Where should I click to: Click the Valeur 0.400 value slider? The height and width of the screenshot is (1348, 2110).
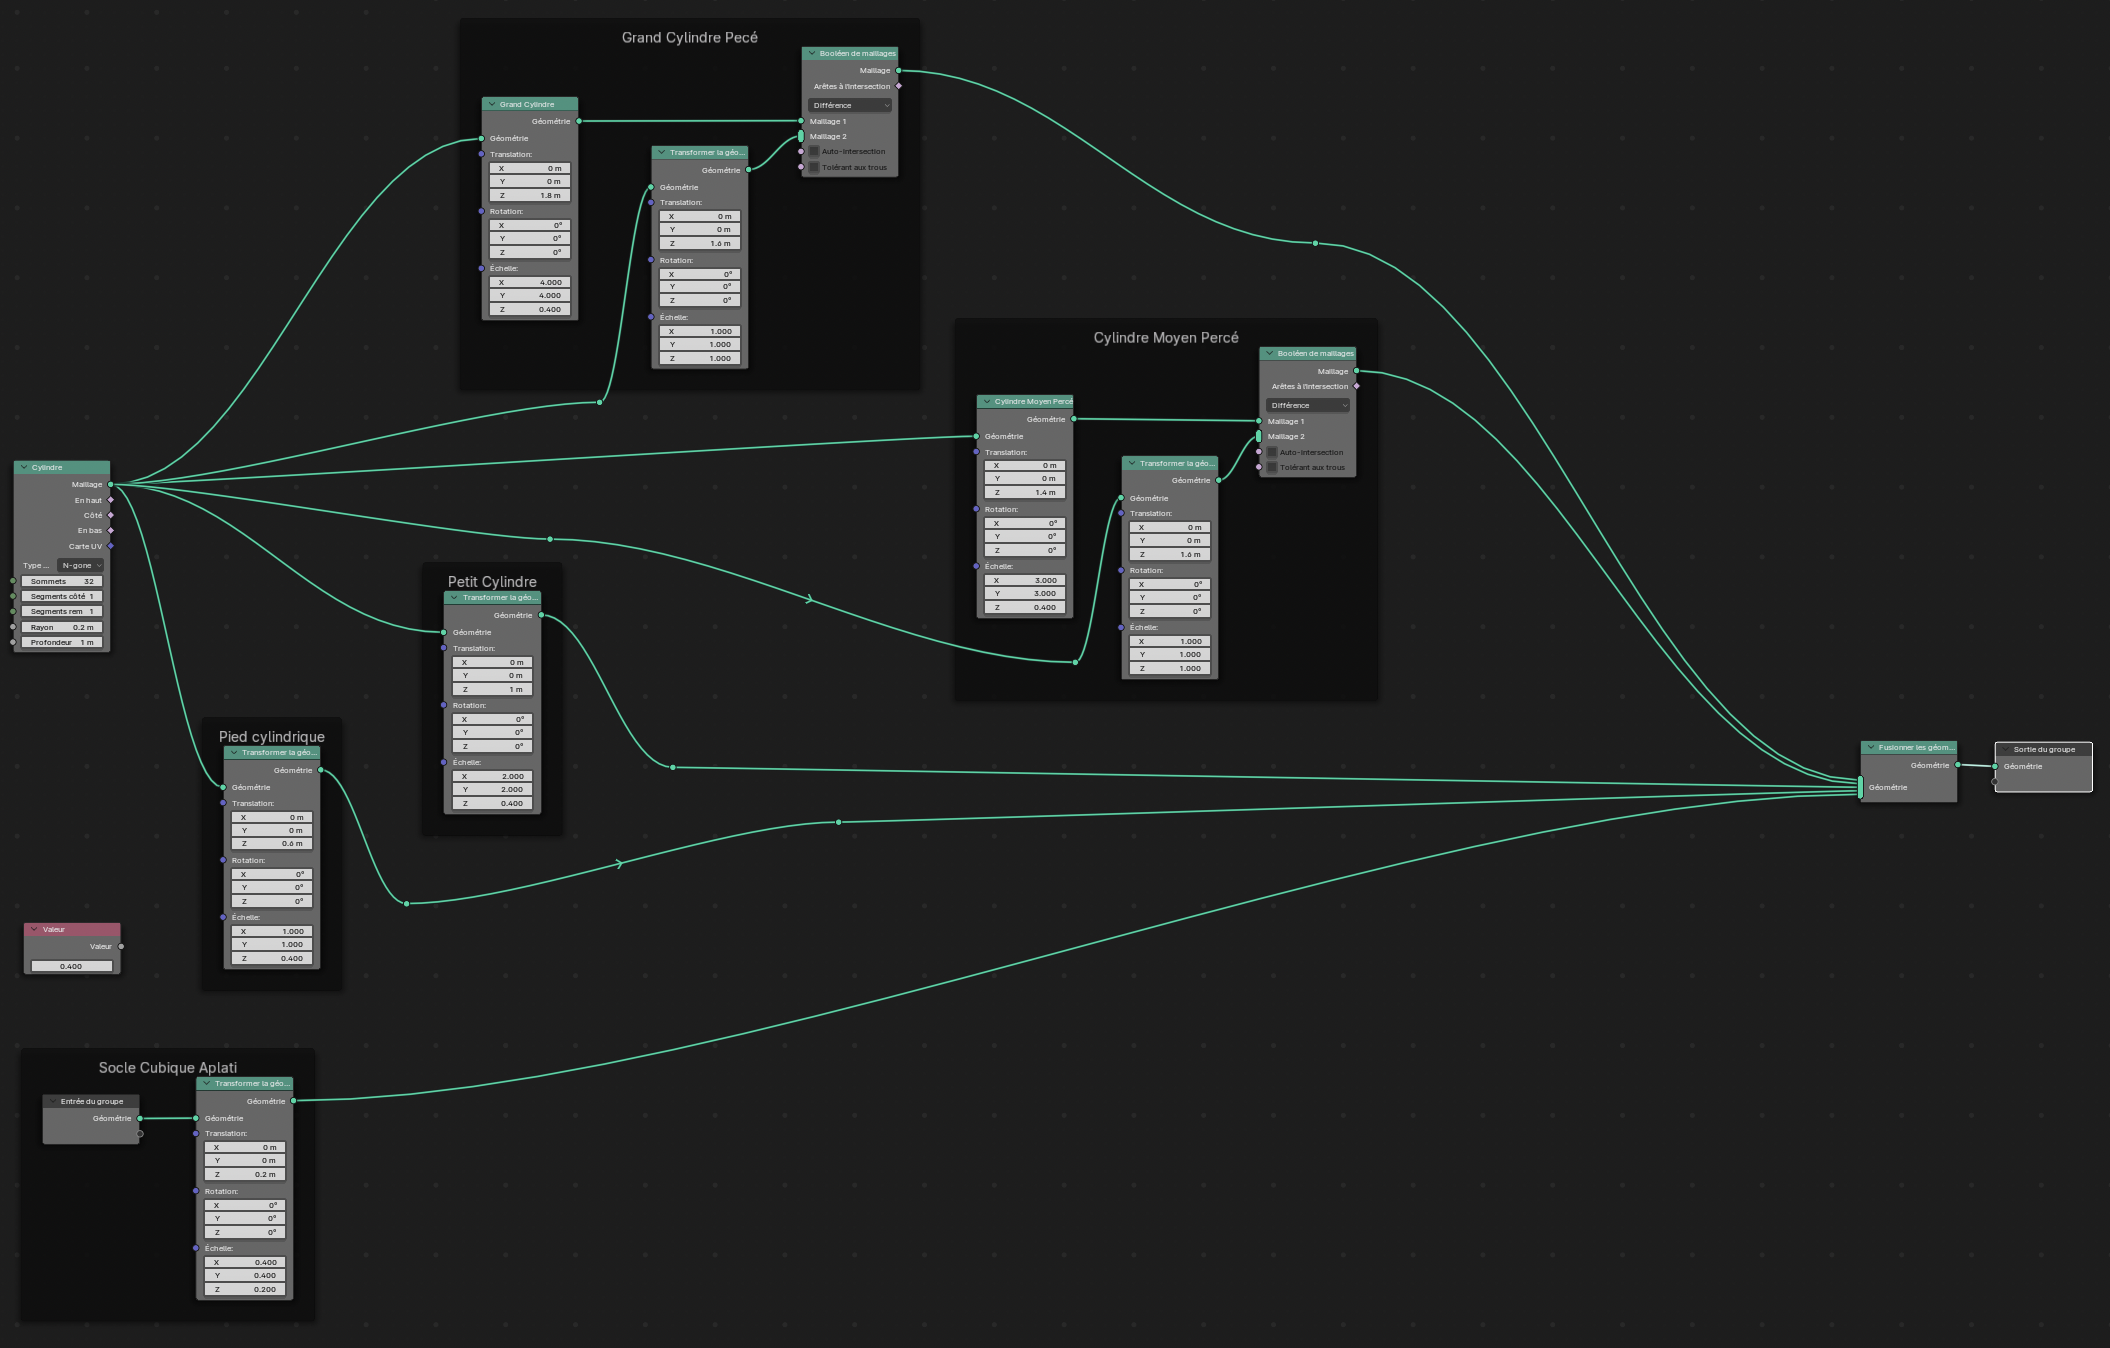click(x=71, y=966)
